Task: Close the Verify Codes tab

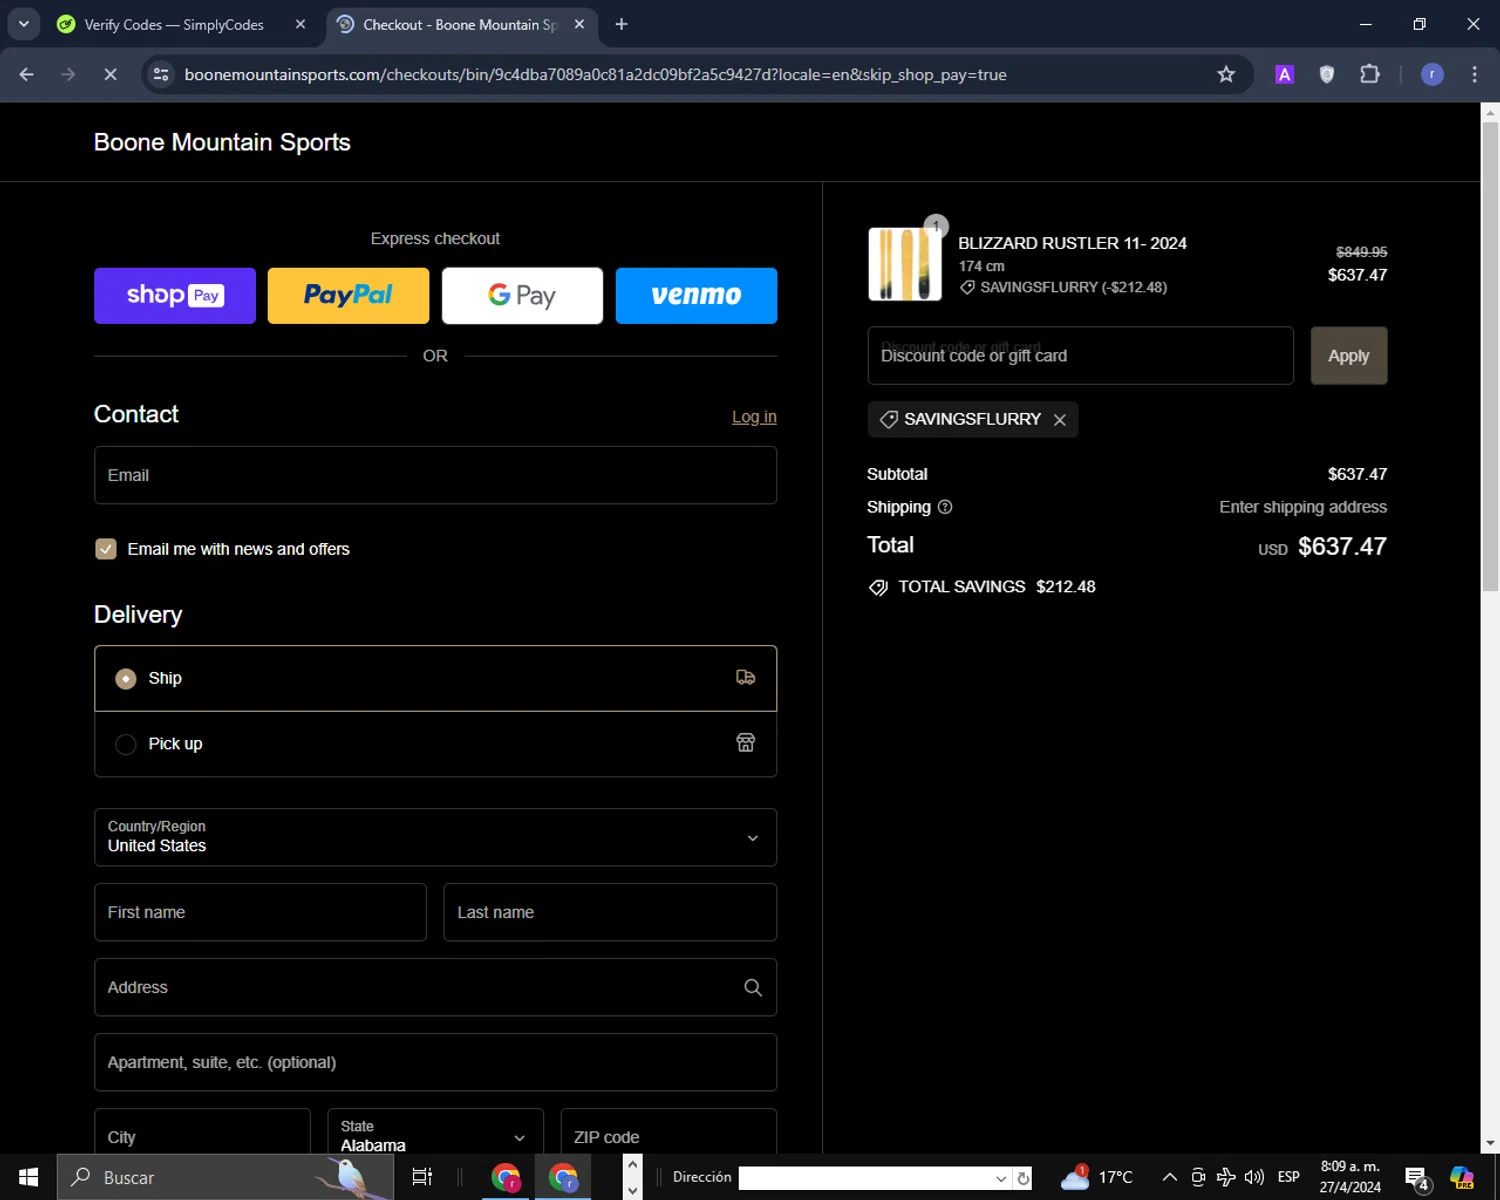Action: pyautogui.click(x=300, y=24)
